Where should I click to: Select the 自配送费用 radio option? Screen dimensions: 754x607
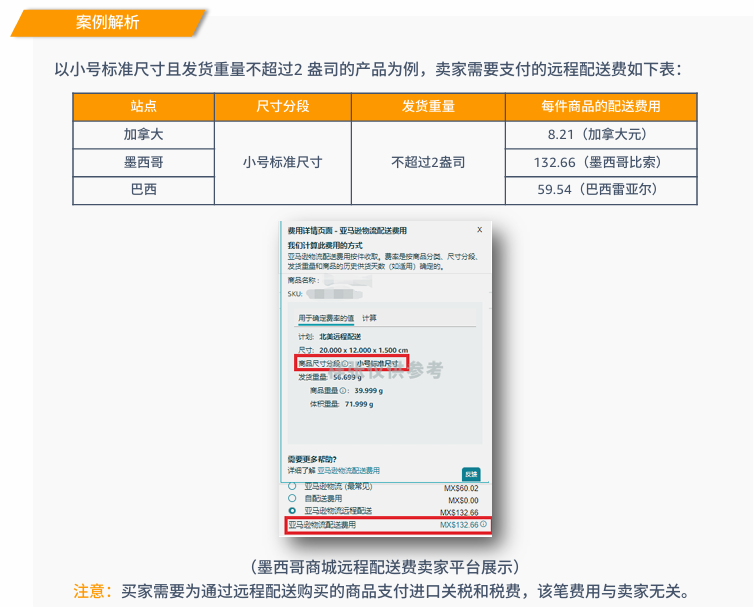[x=292, y=498]
